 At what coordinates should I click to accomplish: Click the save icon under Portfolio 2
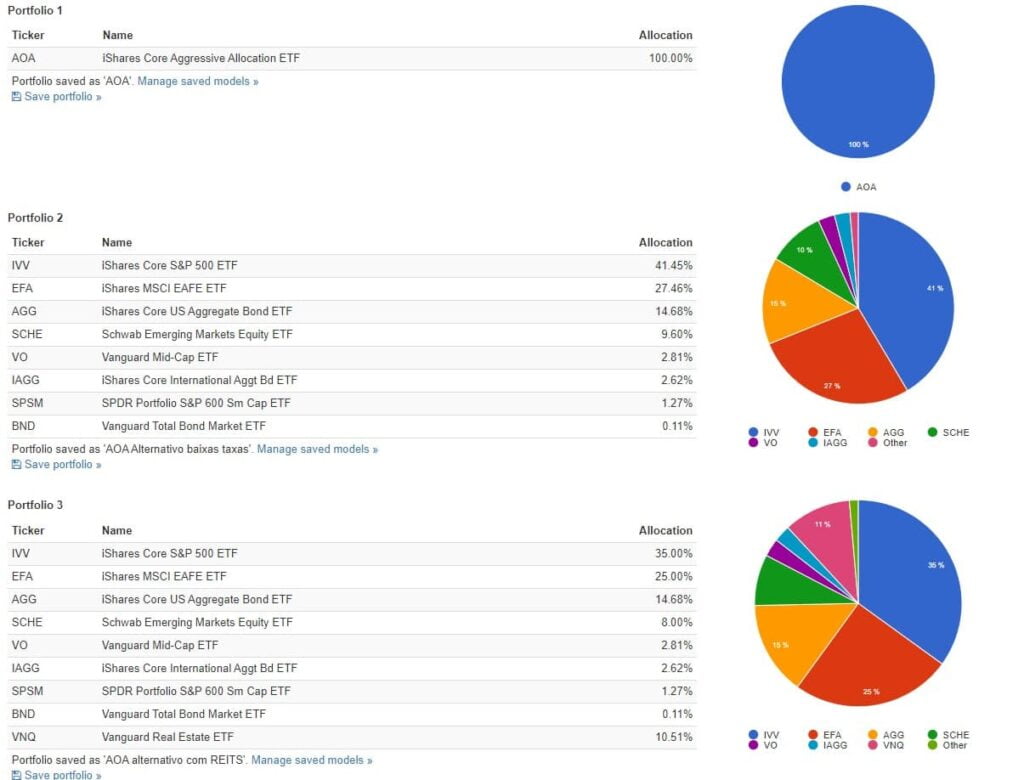(x=16, y=465)
